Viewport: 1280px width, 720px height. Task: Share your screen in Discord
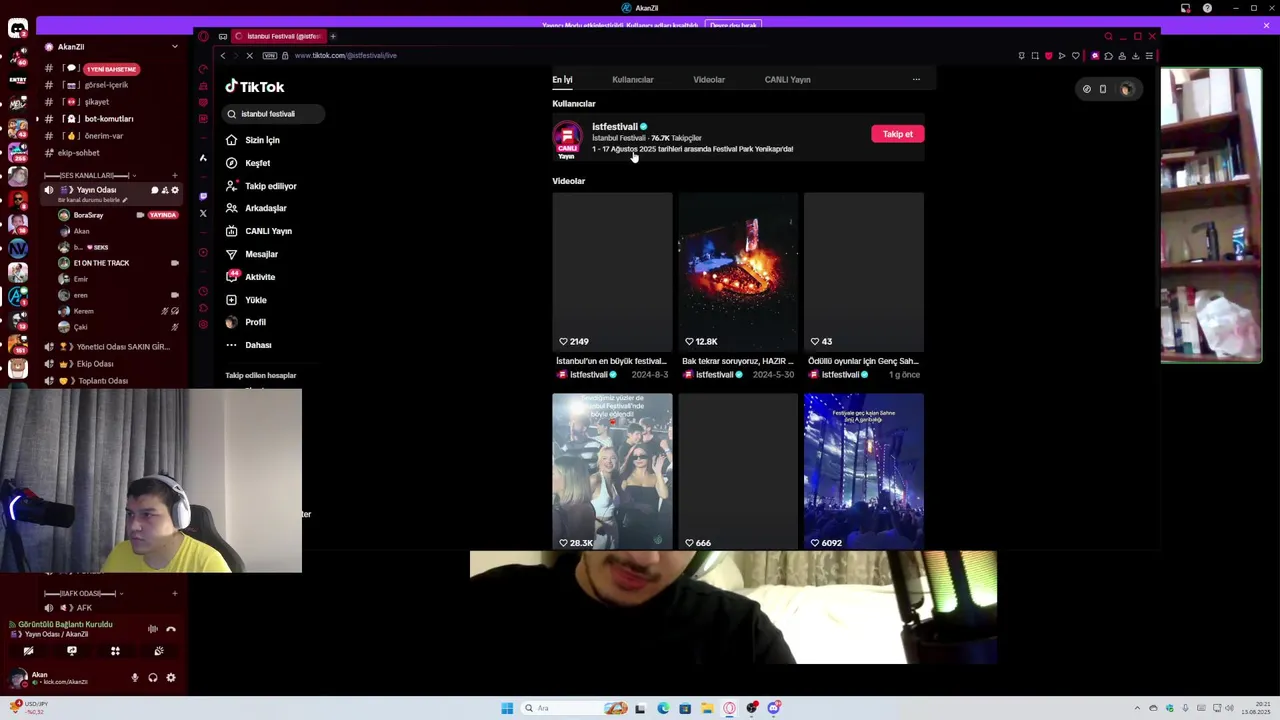pyautogui.click(x=72, y=651)
